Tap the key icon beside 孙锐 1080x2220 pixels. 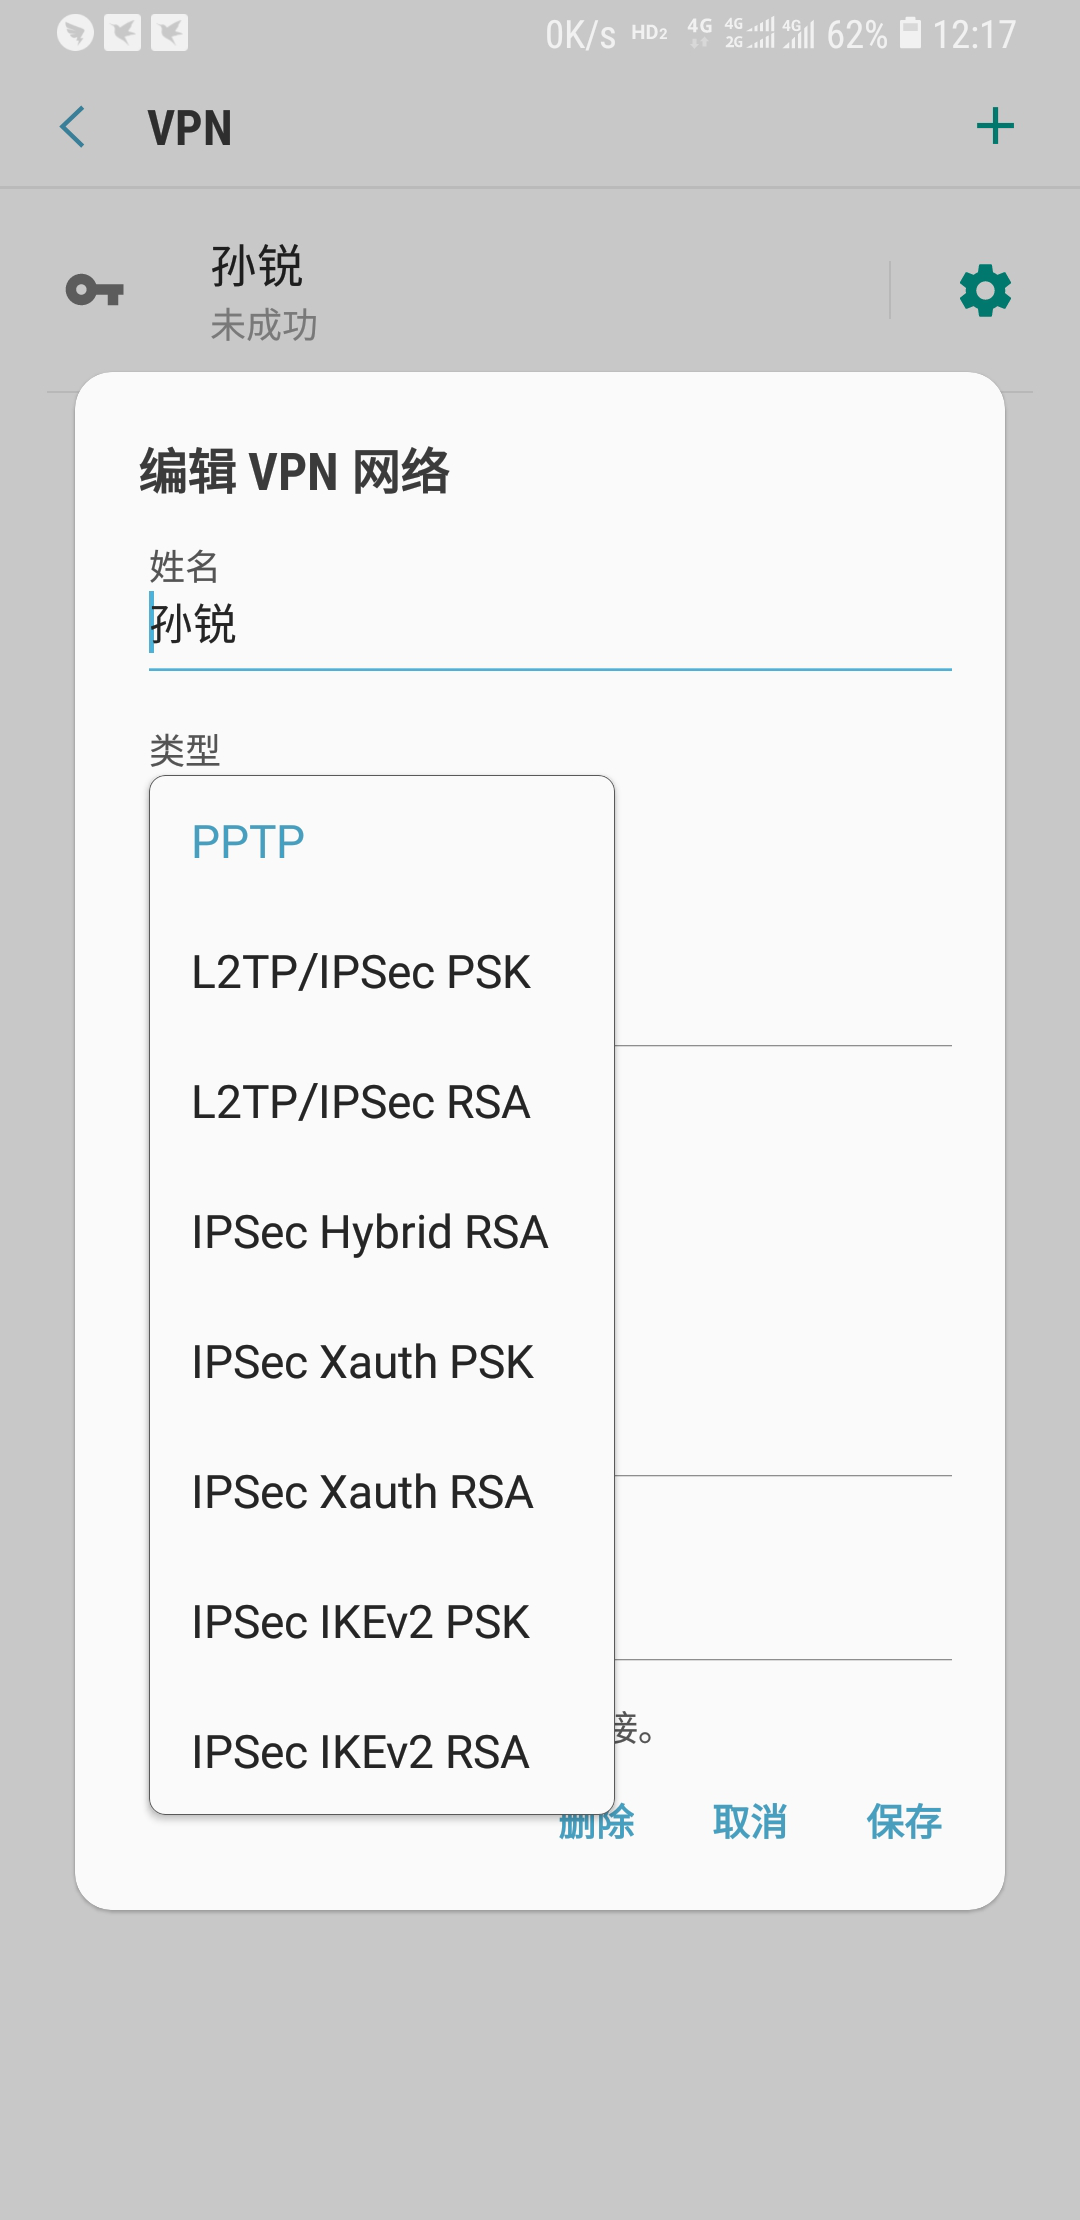click(94, 291)
